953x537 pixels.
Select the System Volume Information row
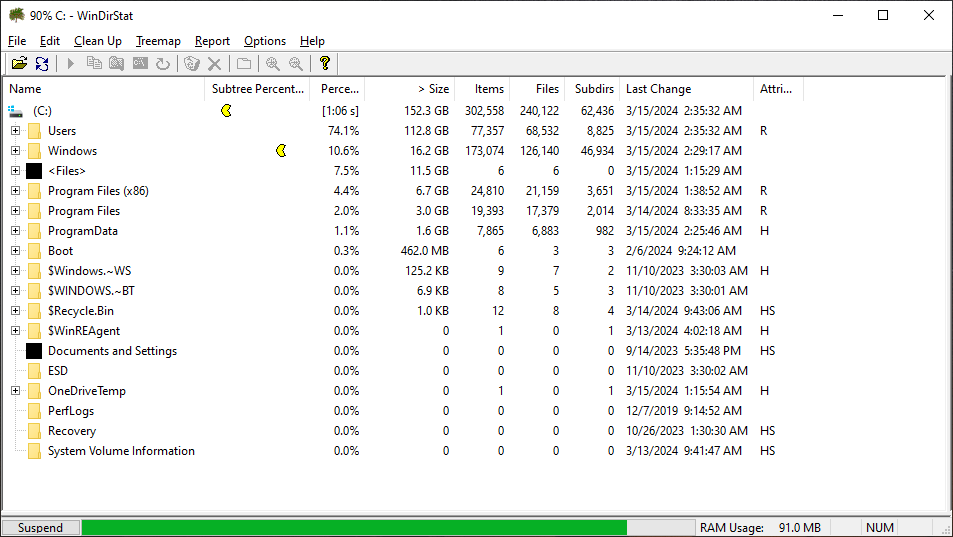122,451
